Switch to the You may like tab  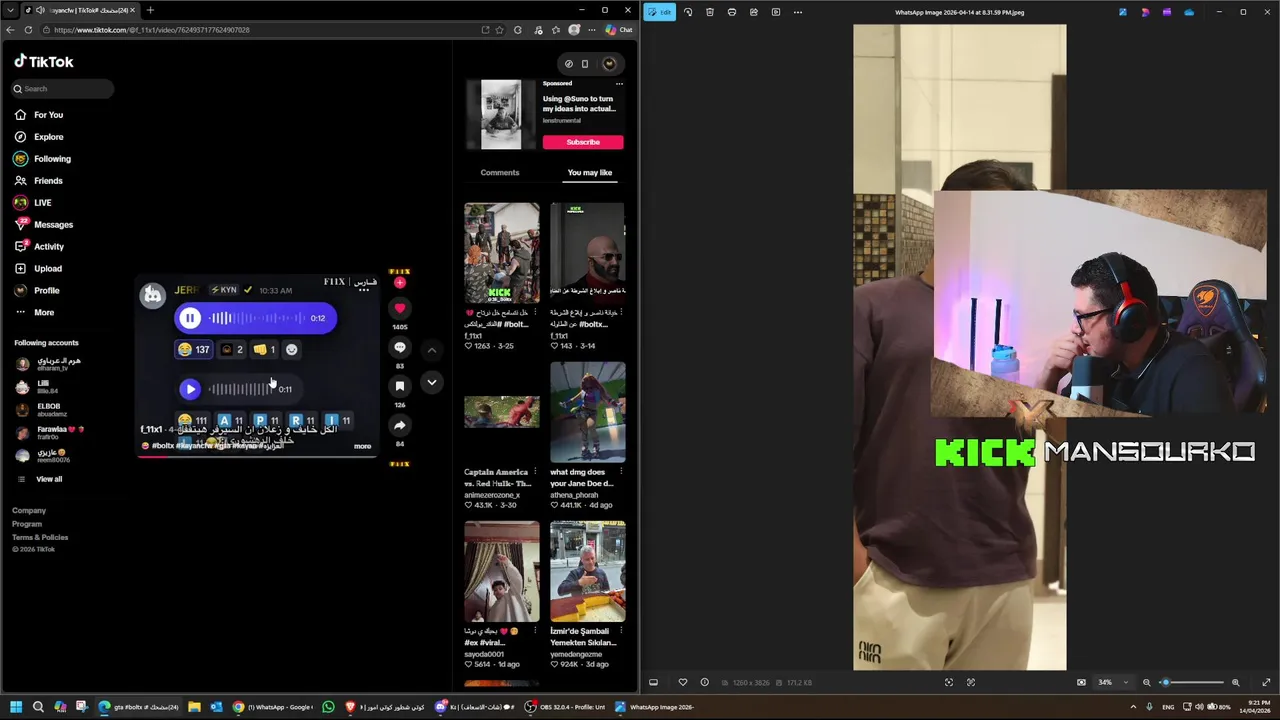point(590,173)
